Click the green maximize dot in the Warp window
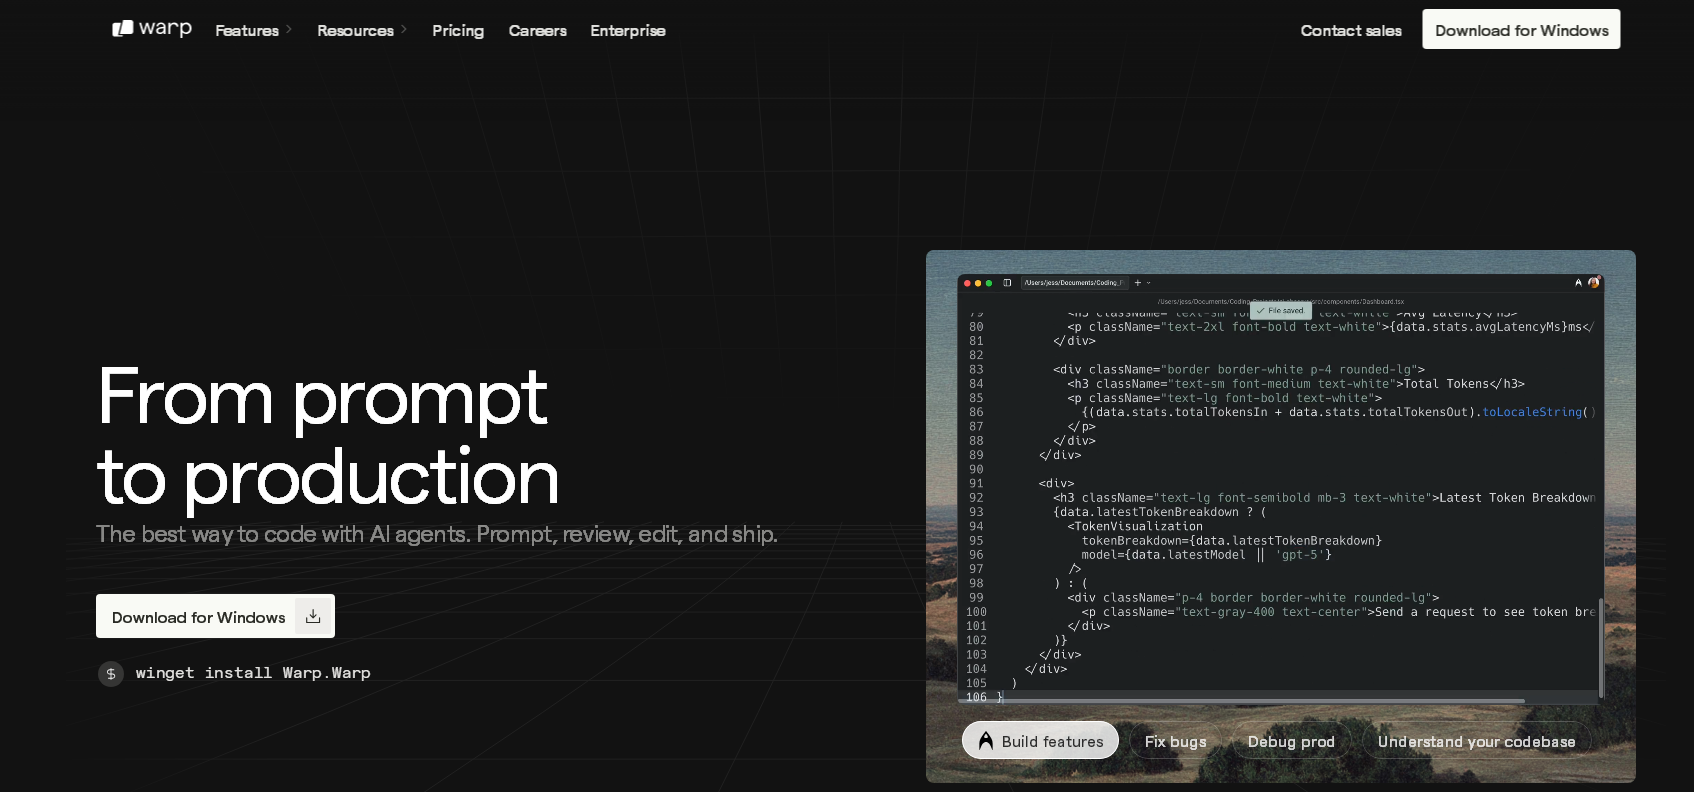 (989, 283)
